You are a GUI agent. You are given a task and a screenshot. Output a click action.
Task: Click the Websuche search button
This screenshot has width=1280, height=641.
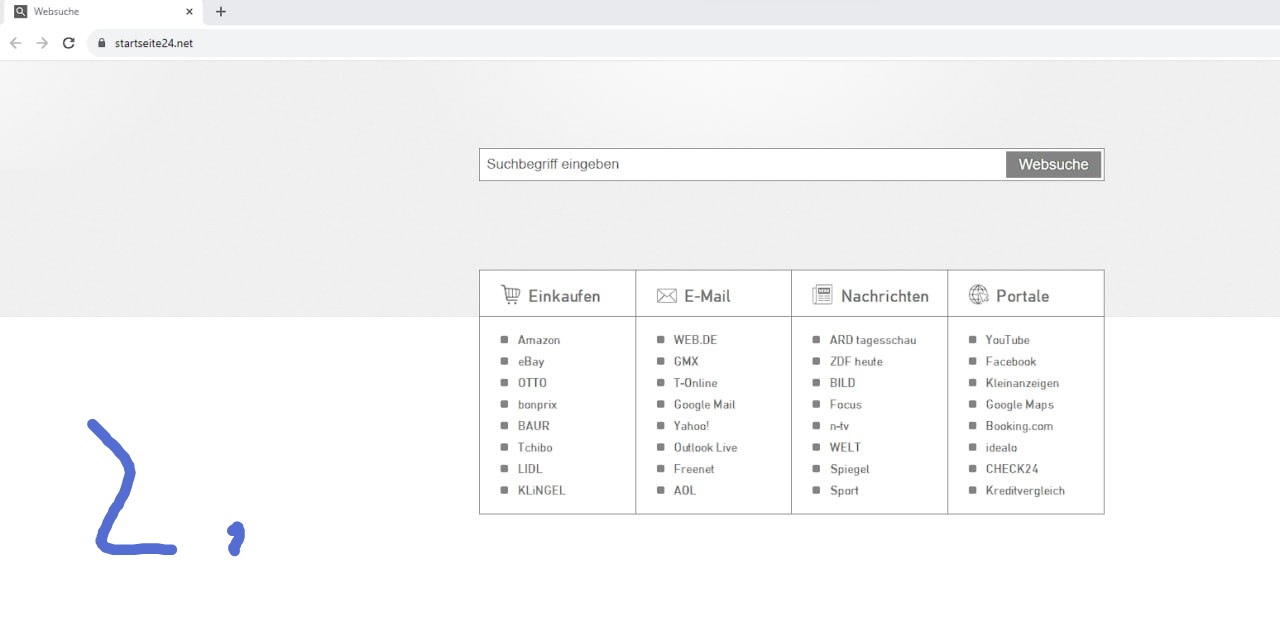(x=1053, y=165)
